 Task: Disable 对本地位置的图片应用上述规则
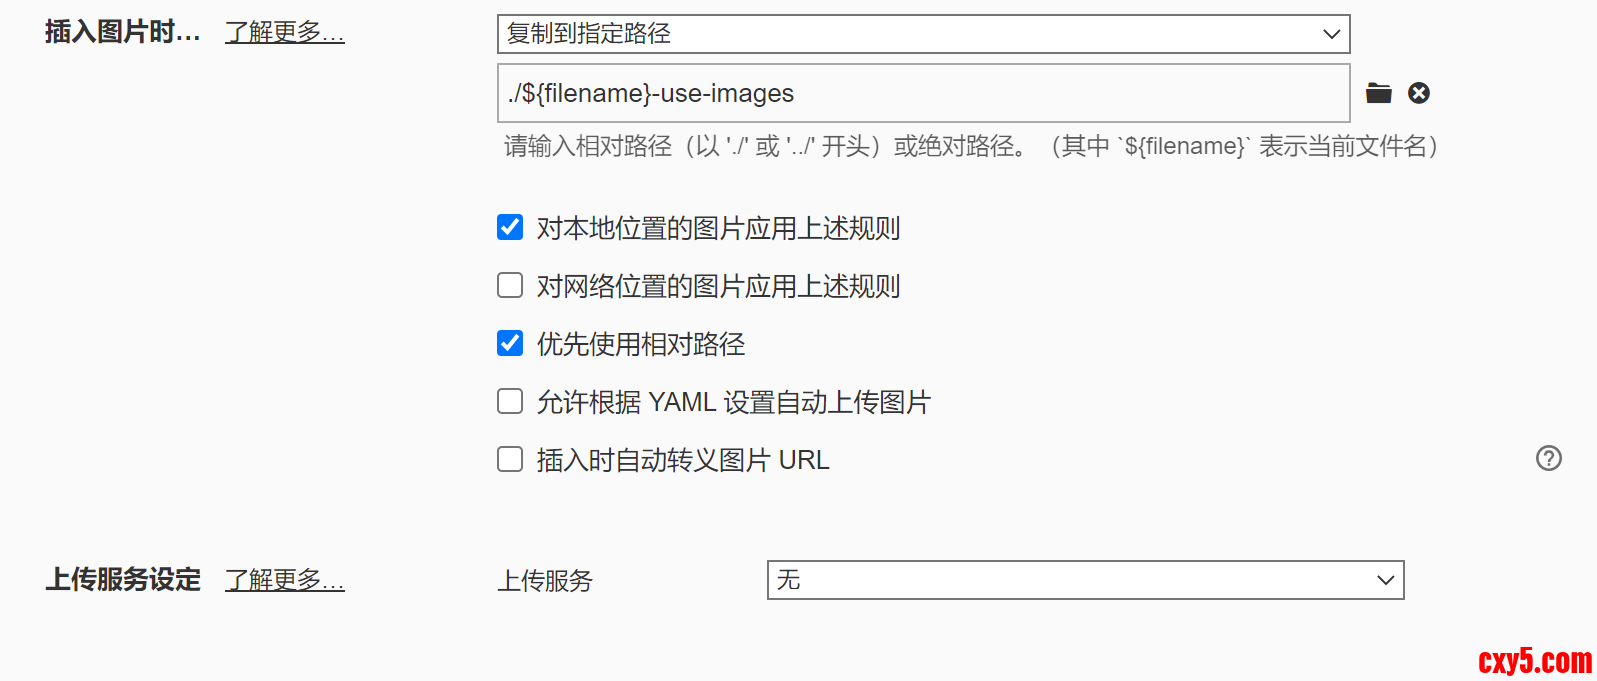coord(510,227)
